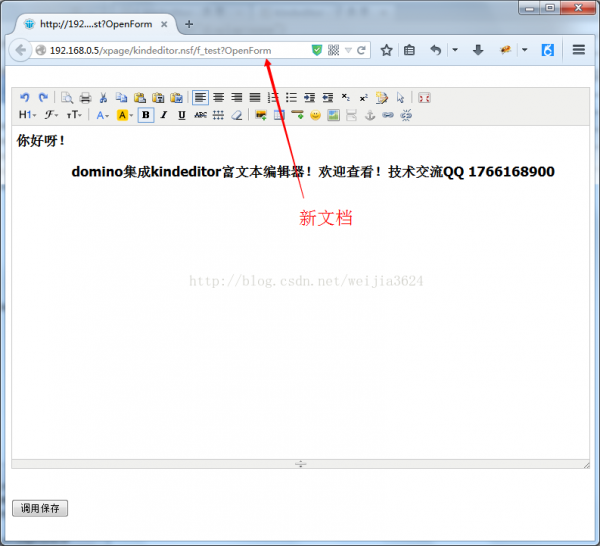Toggle bold formatting
600x546 pixels.
point(146,115)
